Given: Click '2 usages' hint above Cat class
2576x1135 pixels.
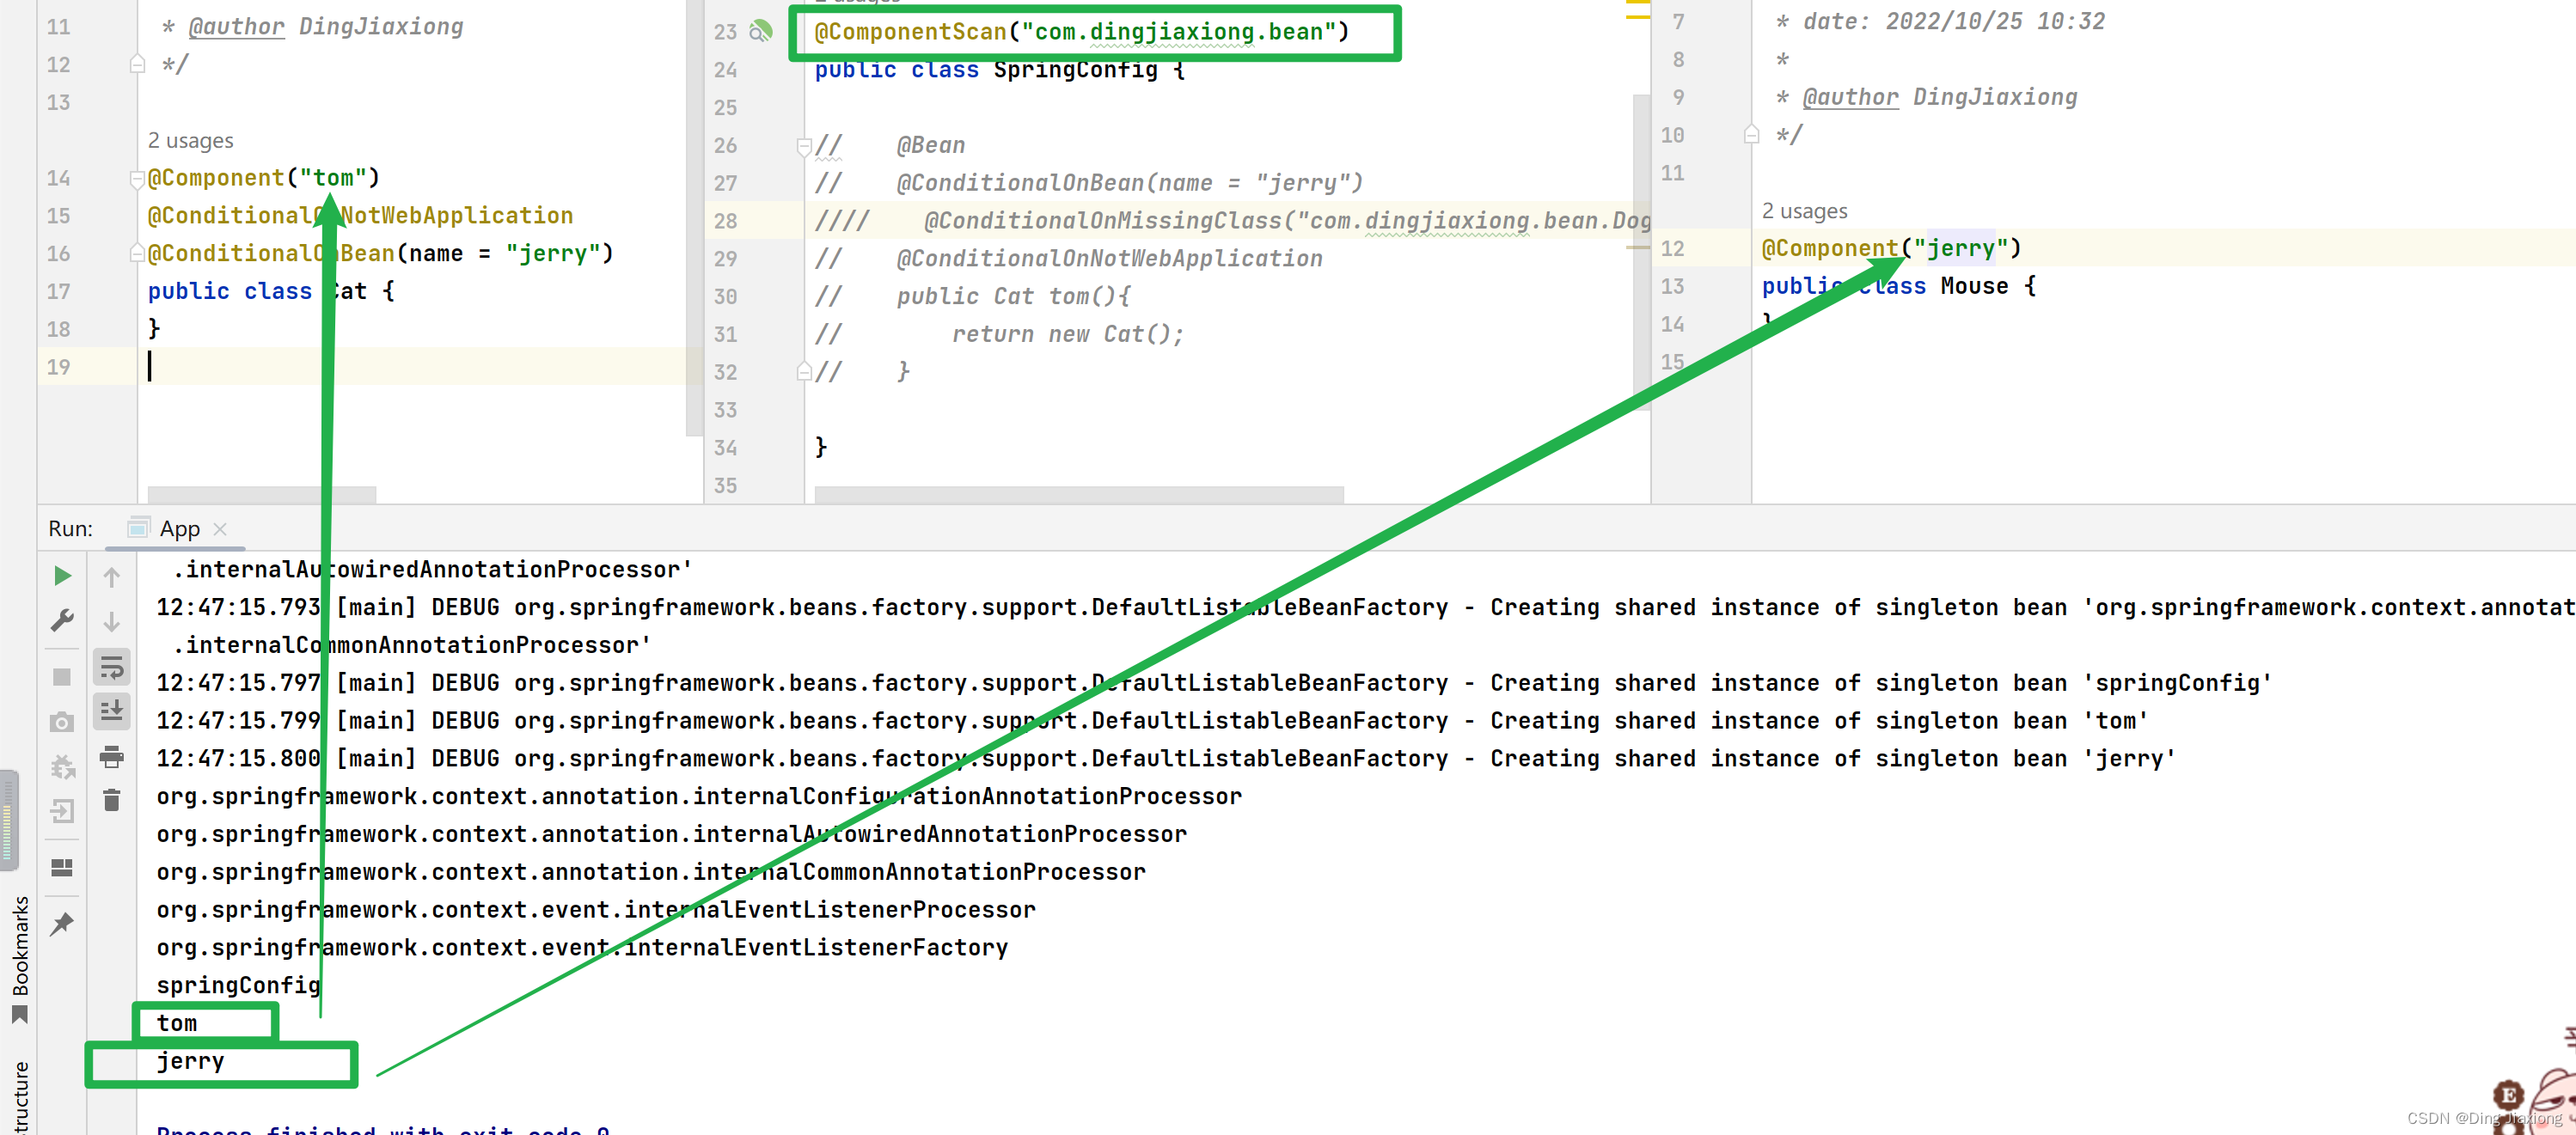Looking at the screenshot, I should pyautogui.click(x=191, y=141).
